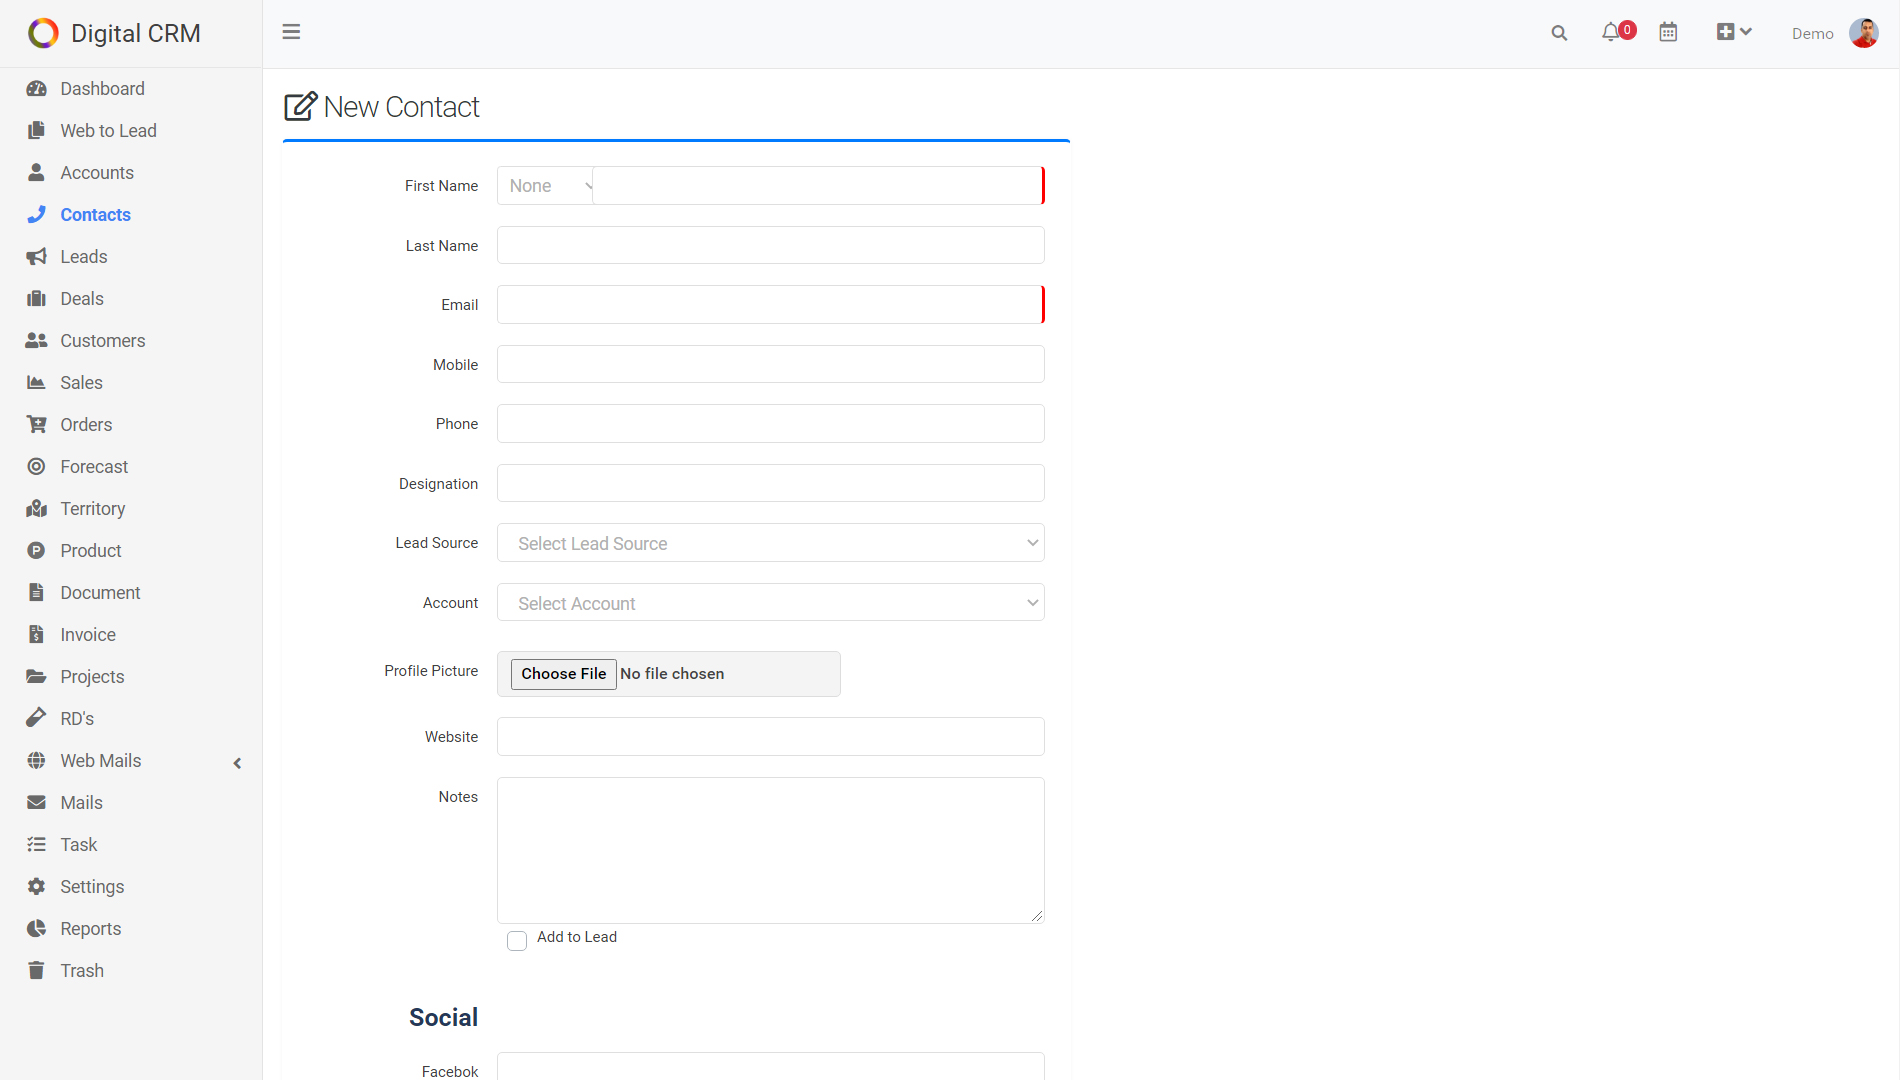The image size is (1900, 1080).
Task: Open the Select Lead Source dropdown
Action: point(771,543)
